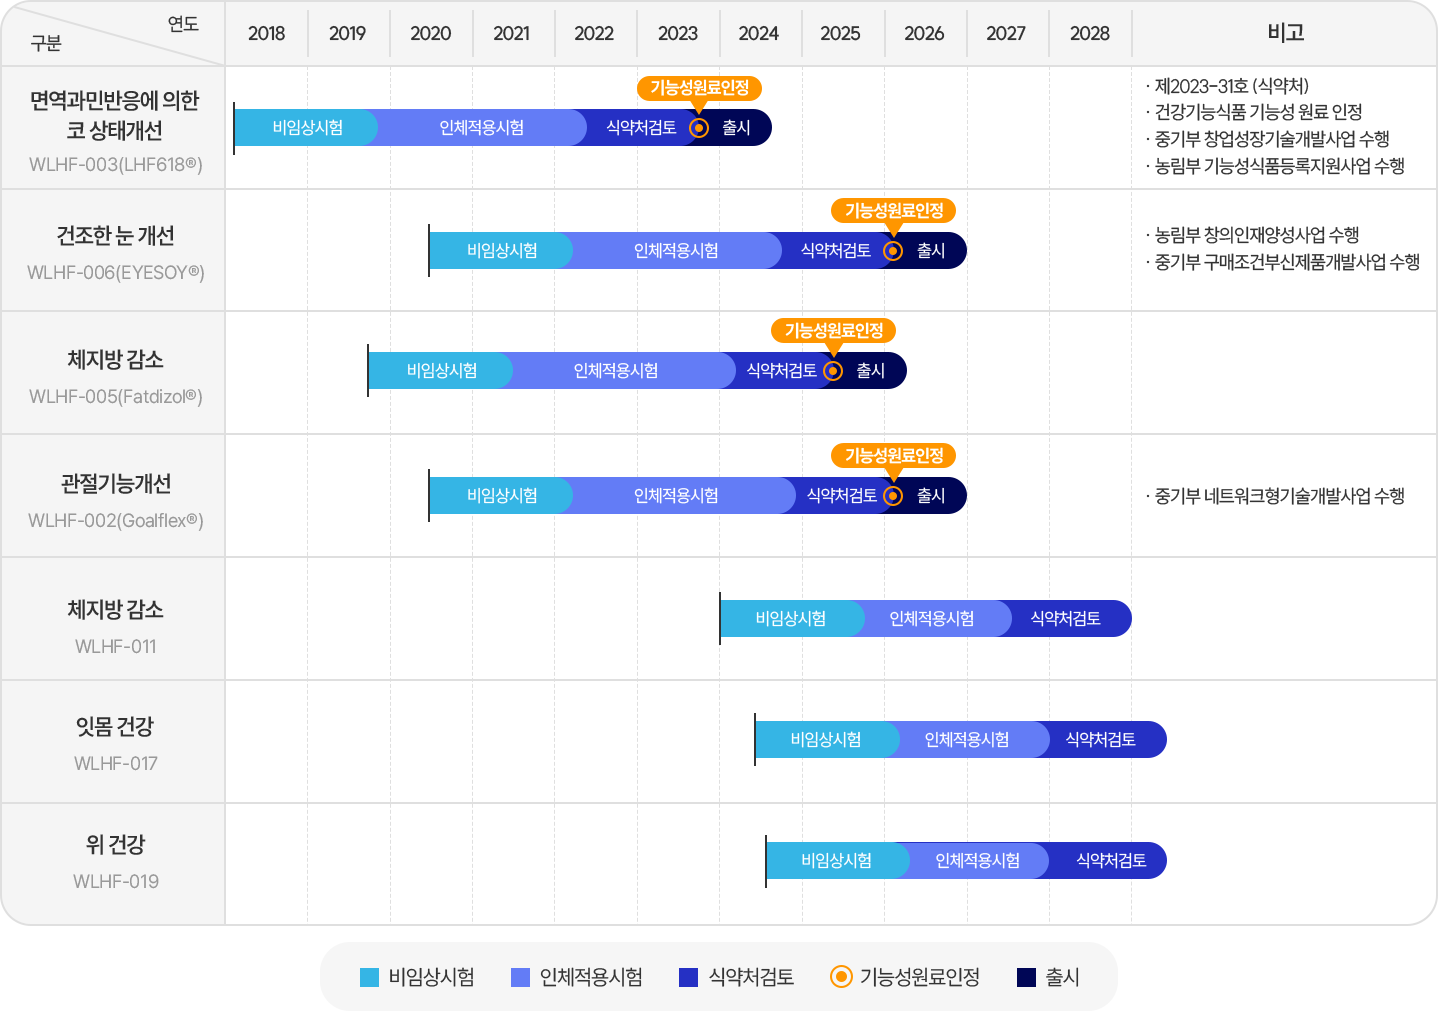
Task: Click the WLHF-011 product code
Action: coord(116,647)
